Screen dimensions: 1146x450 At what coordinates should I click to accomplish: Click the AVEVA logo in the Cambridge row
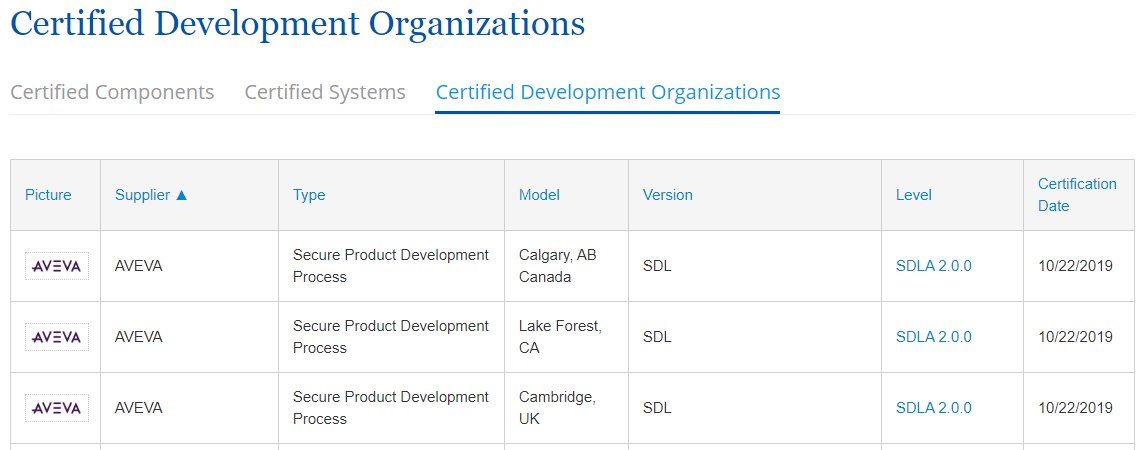coord(57,408)
